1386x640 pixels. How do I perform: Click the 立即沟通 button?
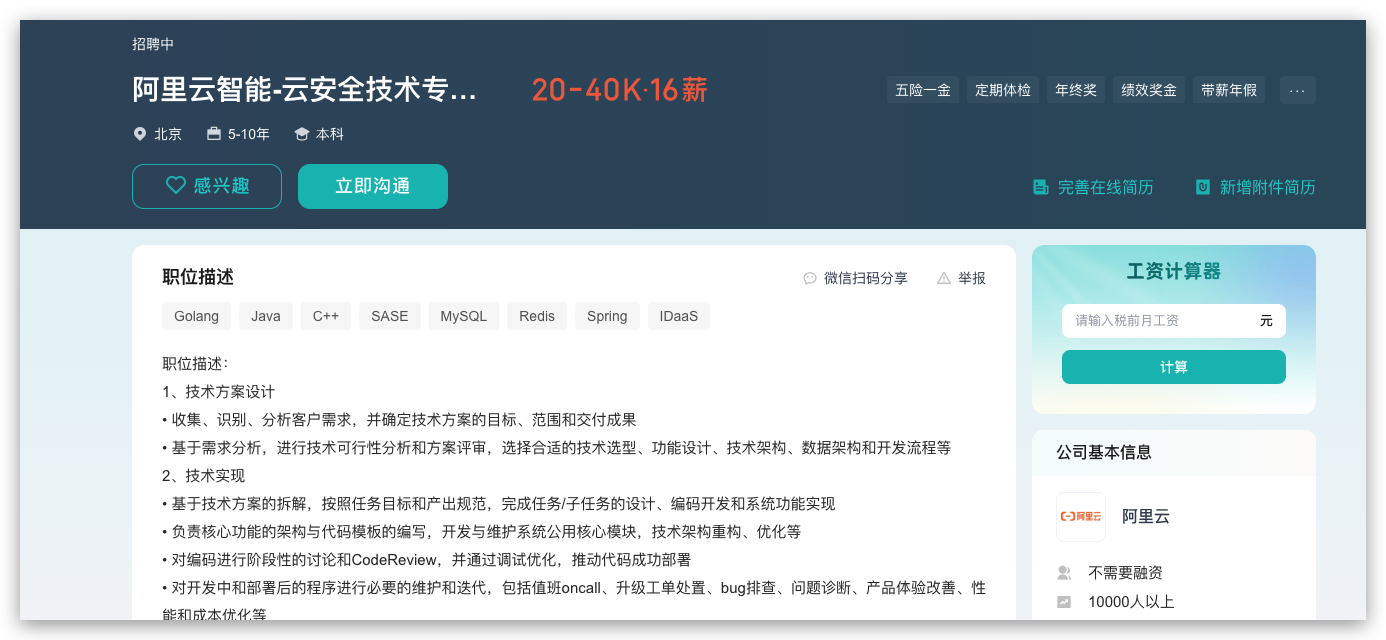373,186
